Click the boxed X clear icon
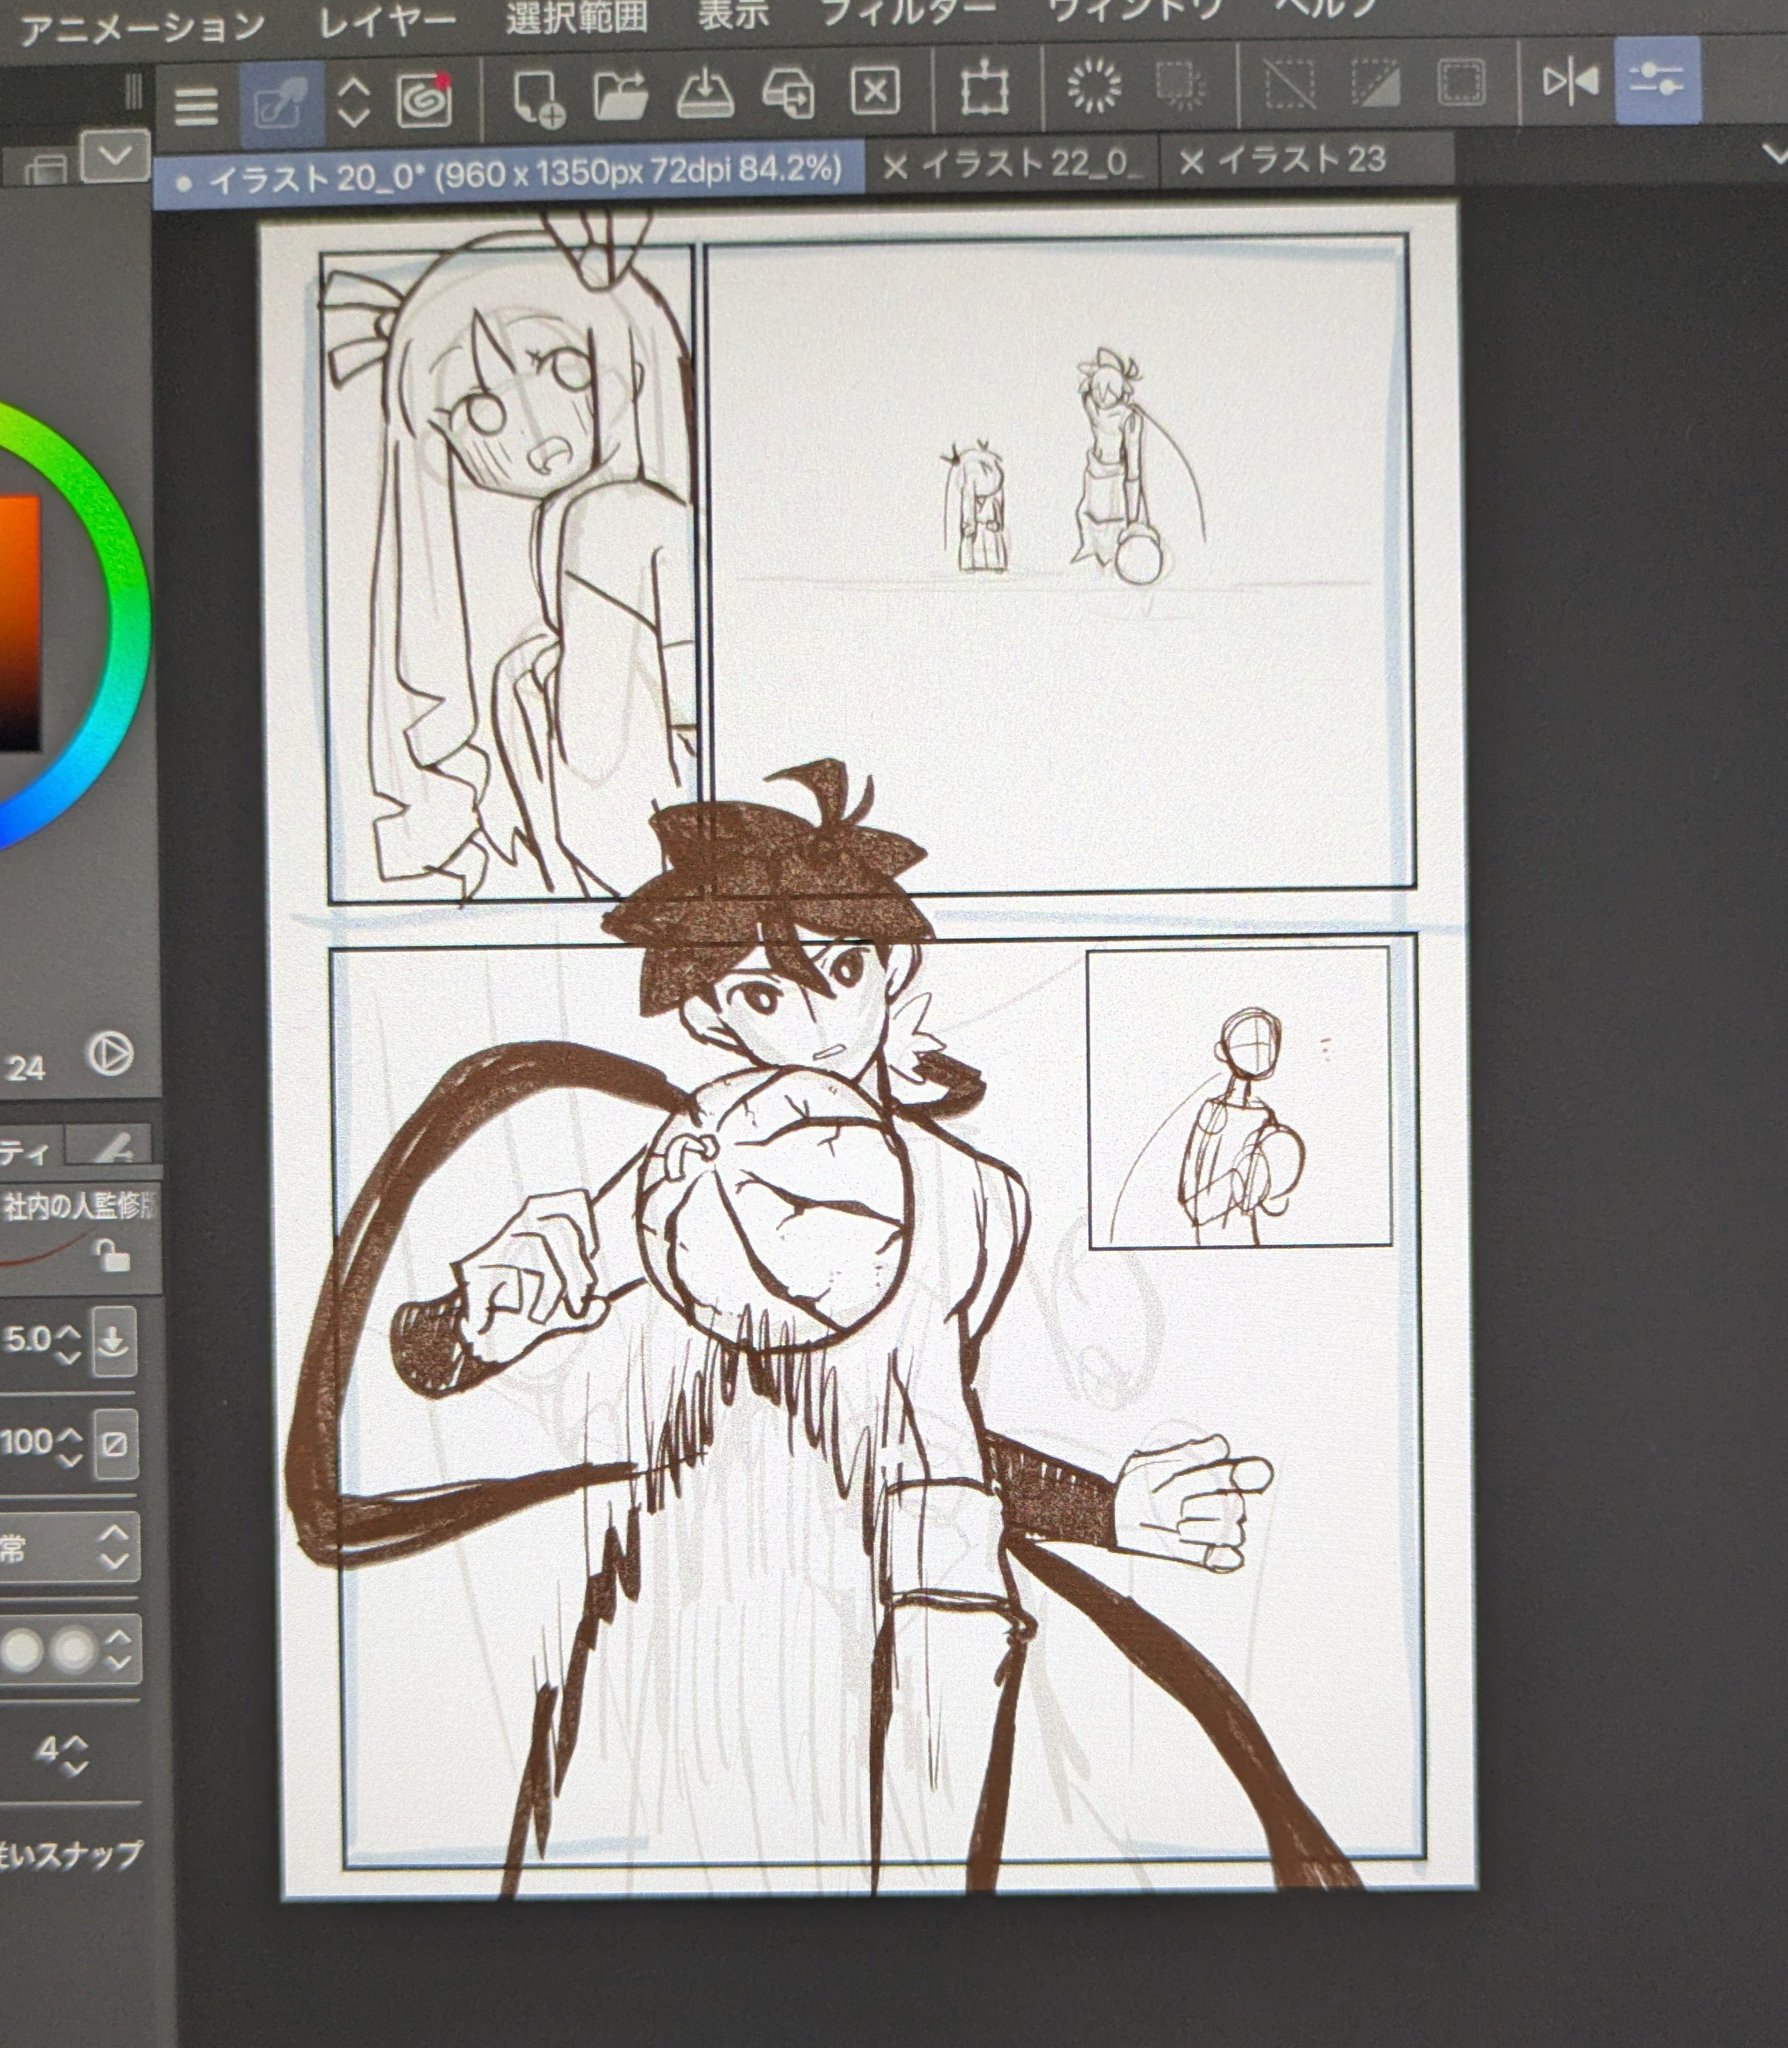 (x=875, y=92)
